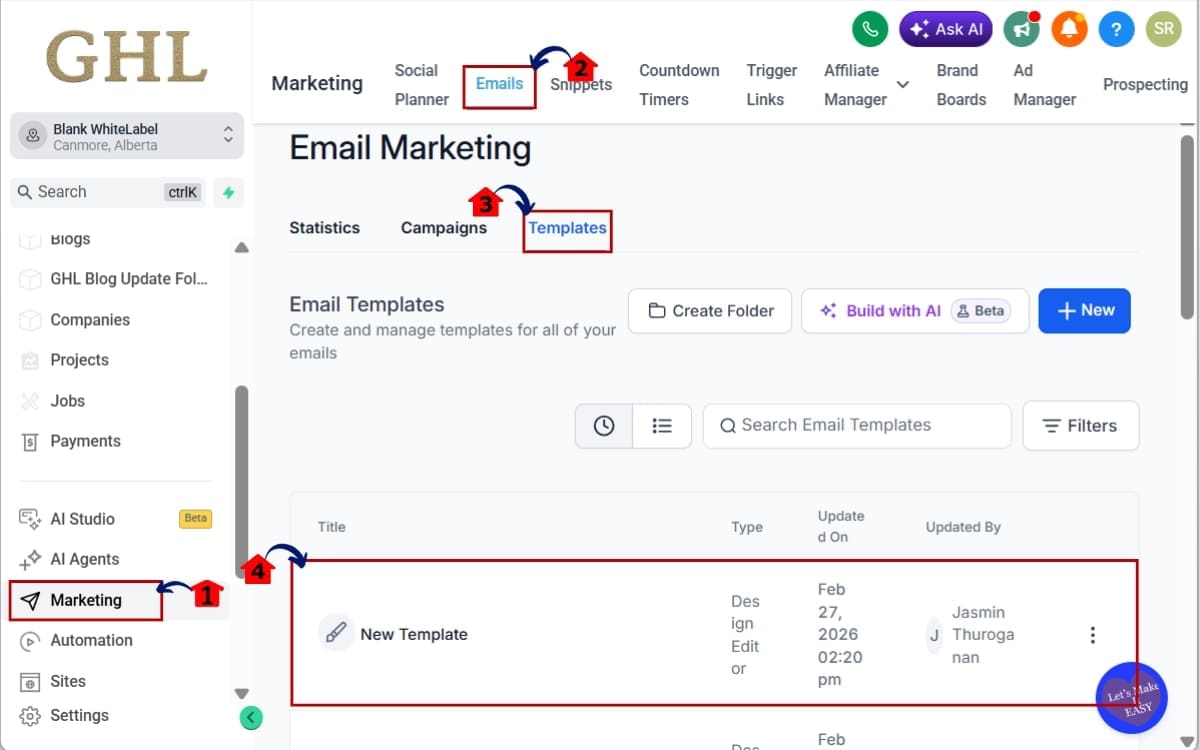
Task: Open Payments in the sidebar
Action: click(85, 441)
